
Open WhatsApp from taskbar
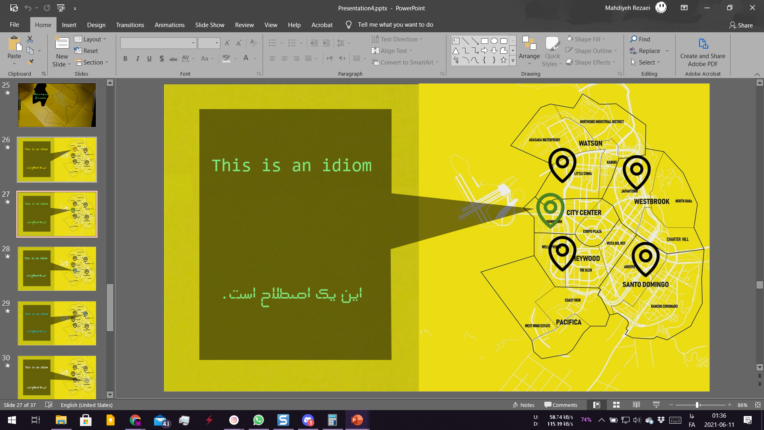pos(258,420)
